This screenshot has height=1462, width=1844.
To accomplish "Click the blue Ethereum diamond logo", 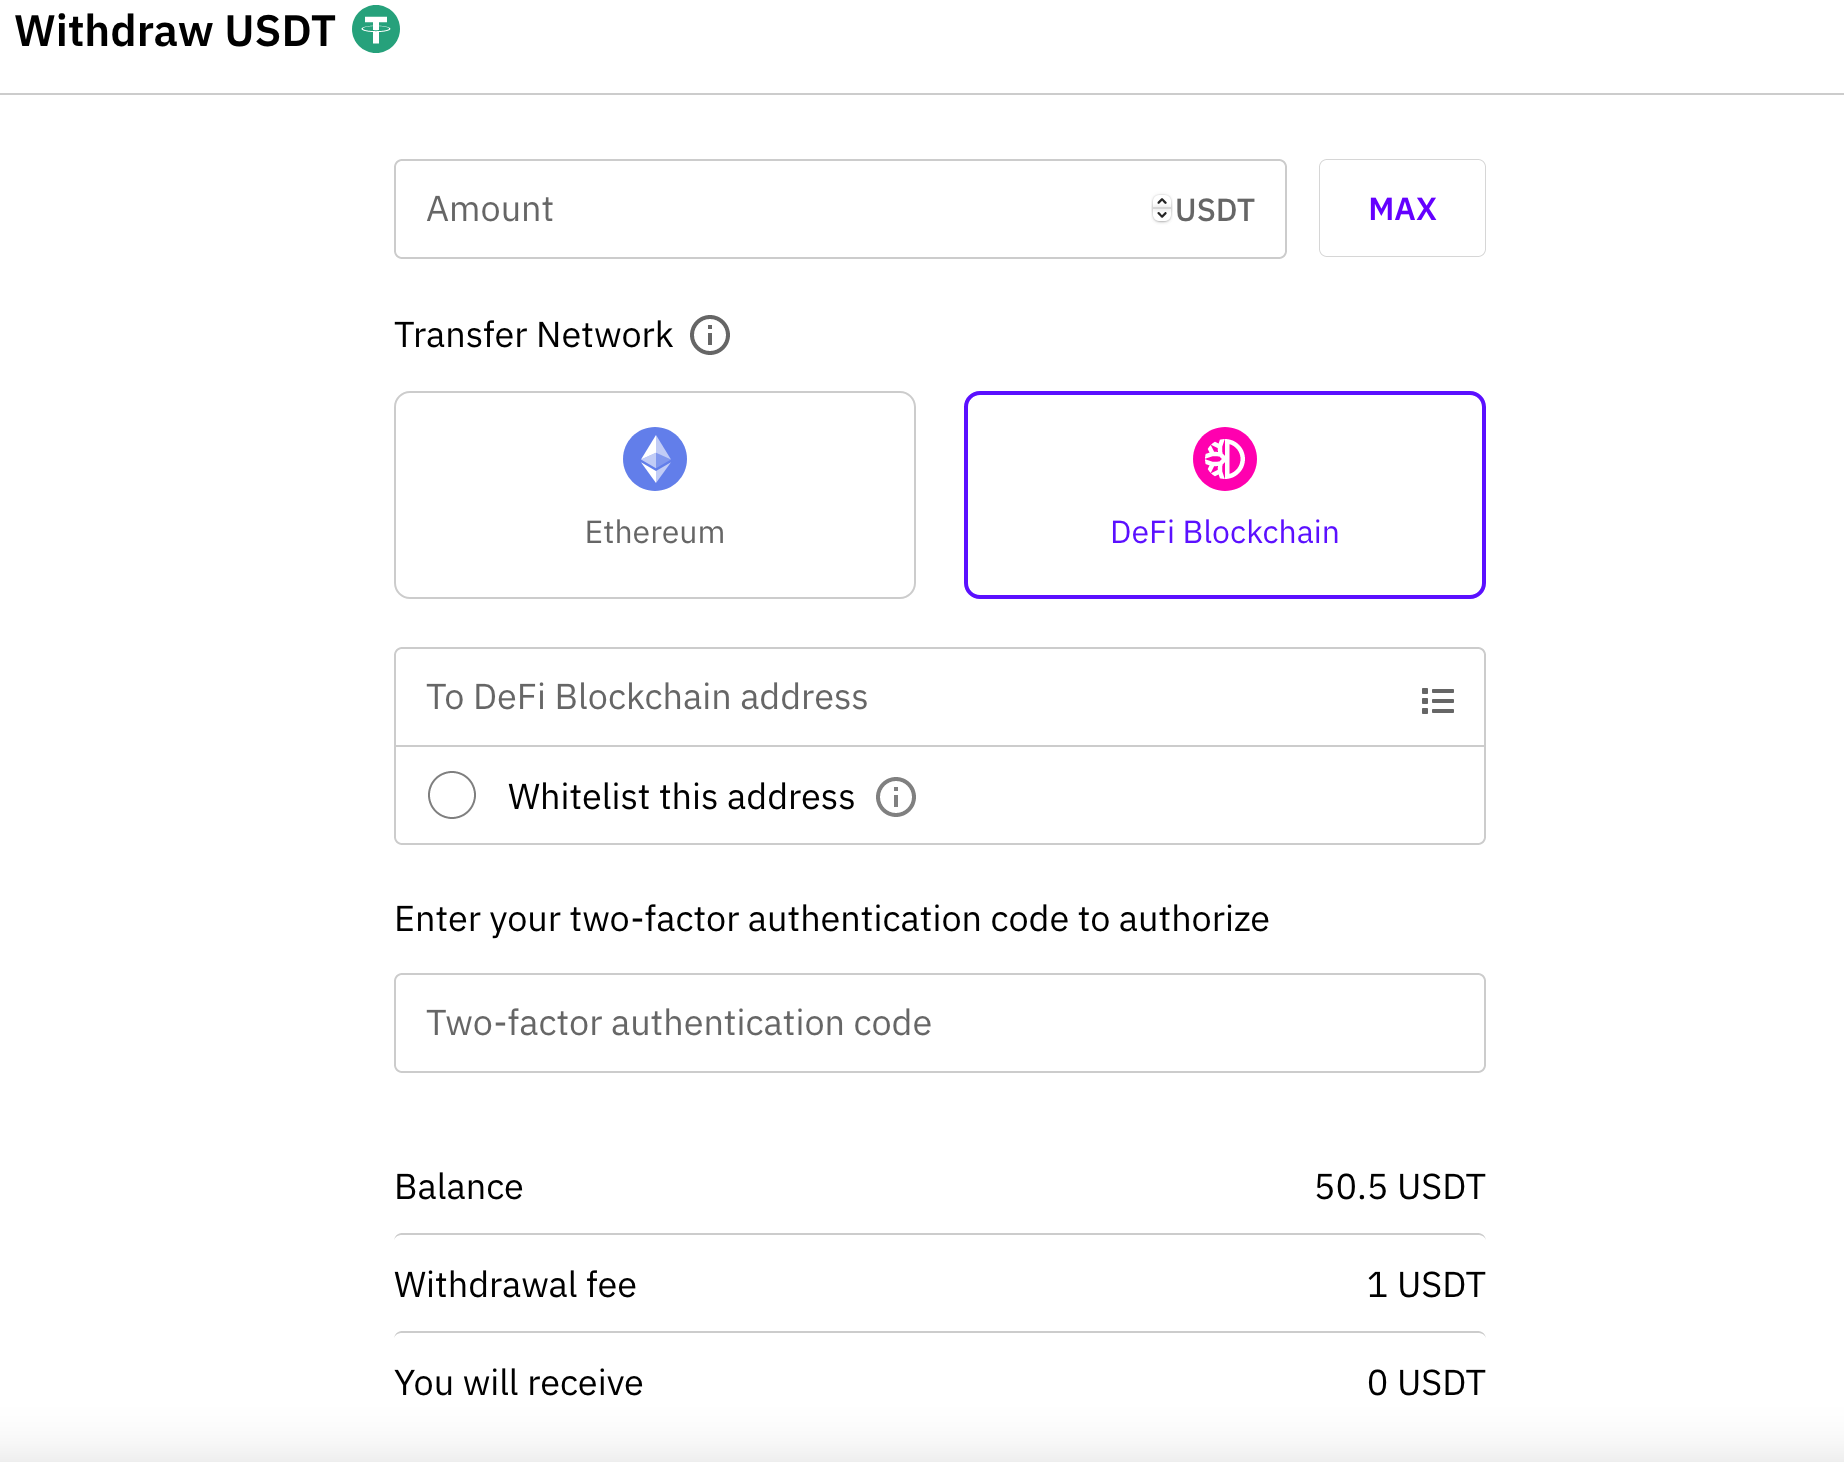I will point(655,459).
